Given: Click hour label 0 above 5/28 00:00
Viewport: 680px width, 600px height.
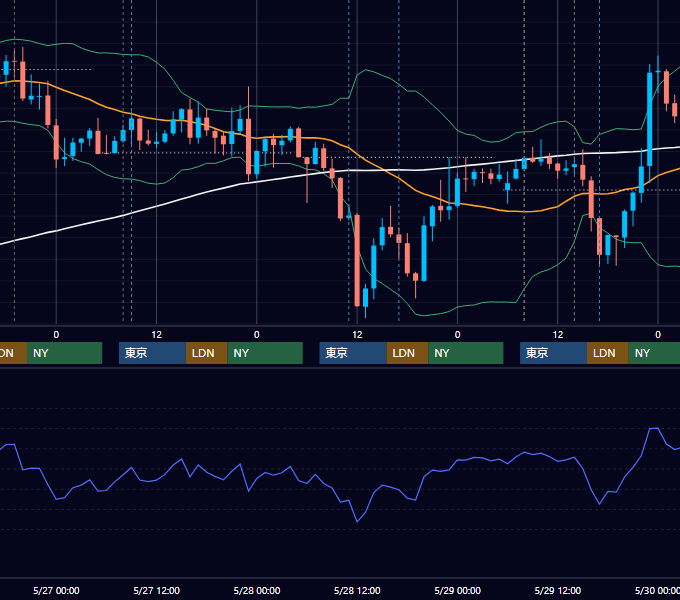Looking at the screenshot, I should point(257,335).
